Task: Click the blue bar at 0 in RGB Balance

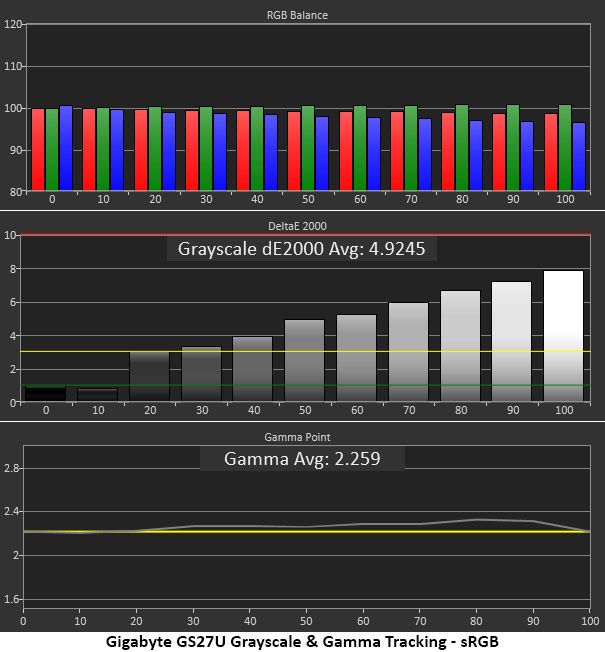Action: 66,148
